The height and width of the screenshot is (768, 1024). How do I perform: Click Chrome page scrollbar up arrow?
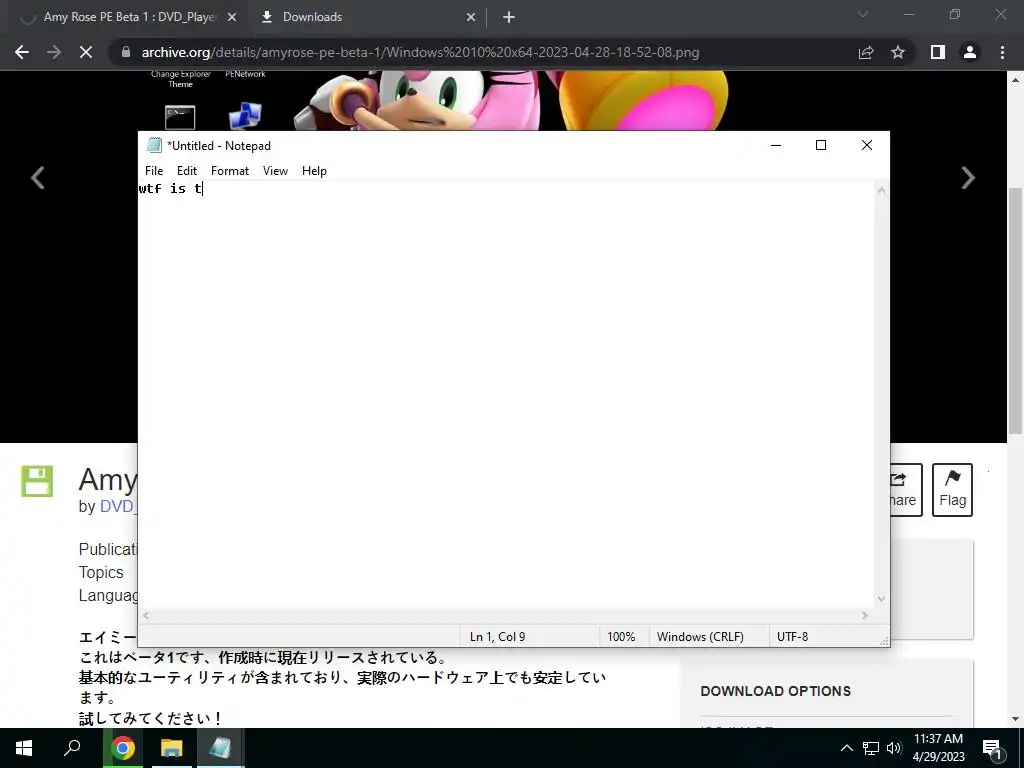tap(1015, 80)
